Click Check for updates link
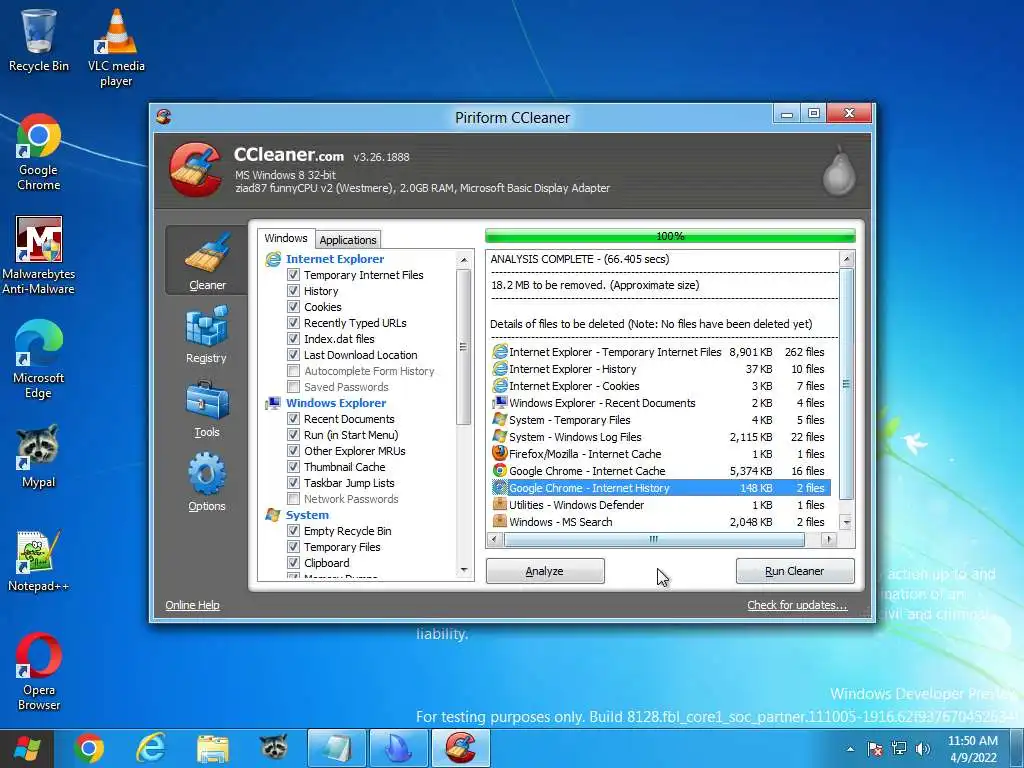The width and height of the screenshot is (1024, 768). (x=797, y=605)
